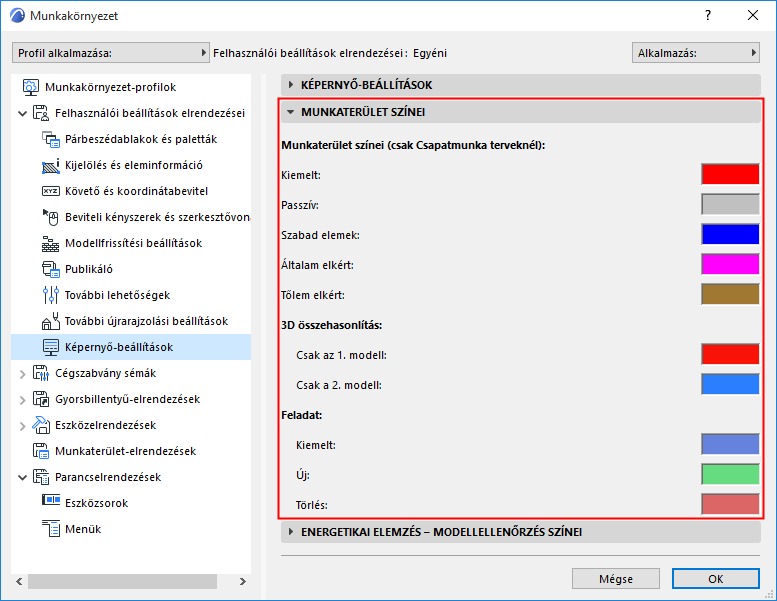Click the Eszközsorok toolbar icon

click(x=51, y=500)
